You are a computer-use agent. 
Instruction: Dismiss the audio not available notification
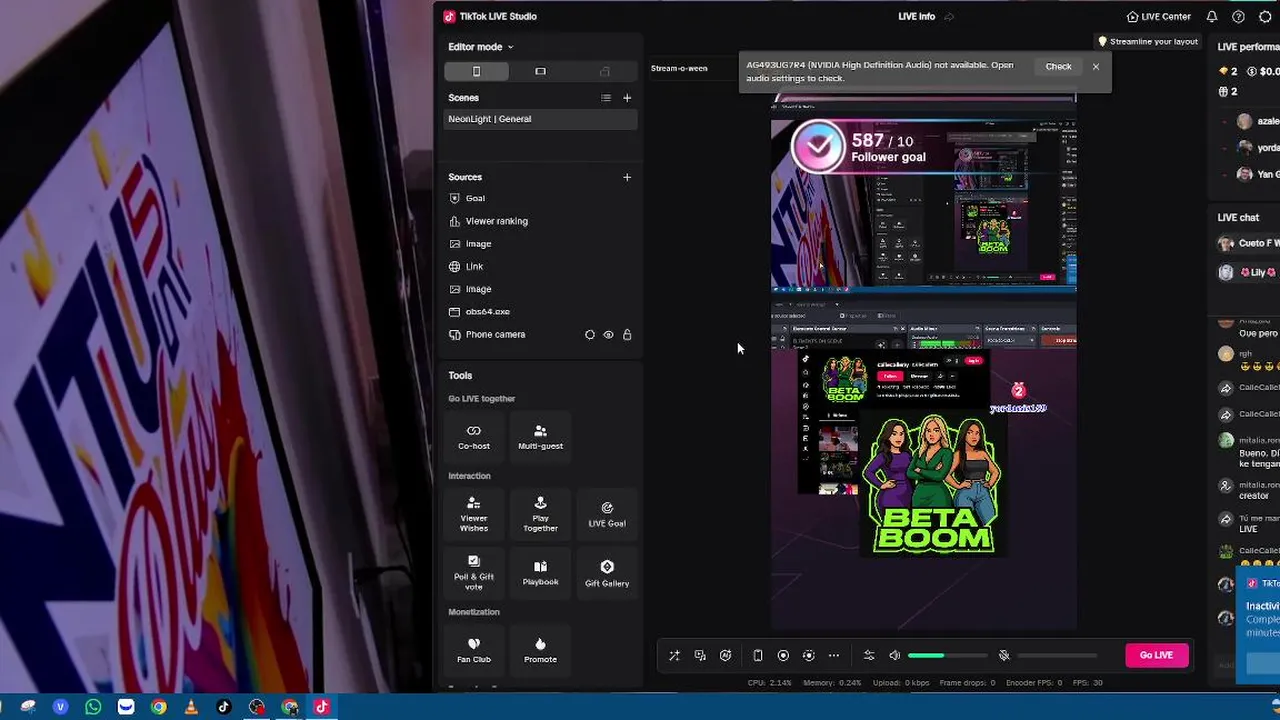(1096, 67)
